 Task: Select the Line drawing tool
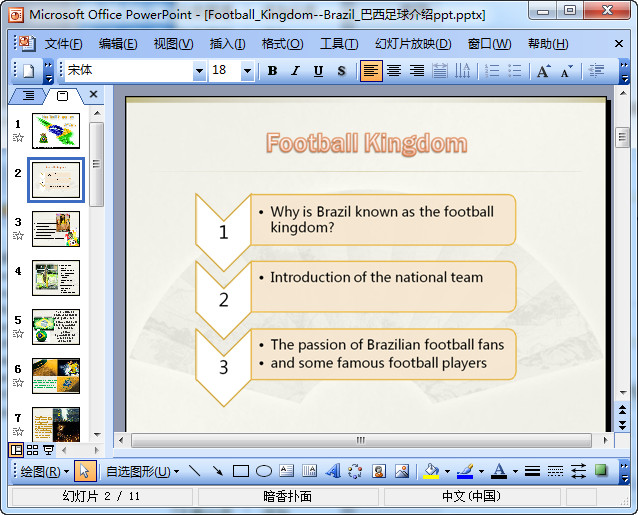pyautogui.click(x=195, y=471)
